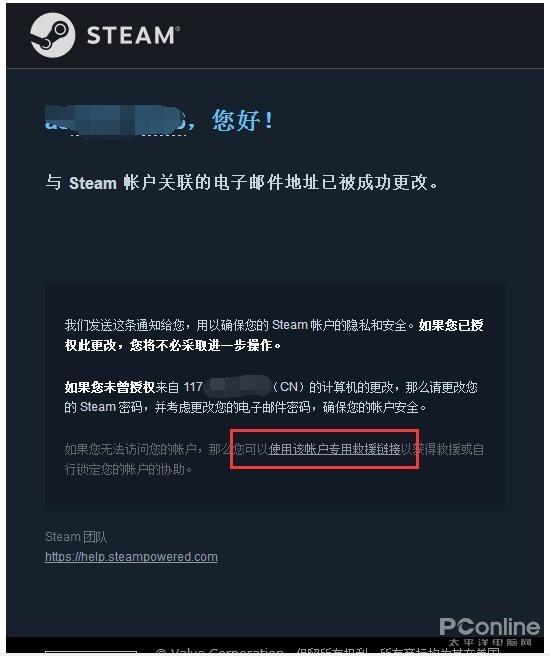Image resolution: width=550 pixels, height=656 pixels.
Task: Click the Steam logo icon
Action: click(x=53, y=35)
